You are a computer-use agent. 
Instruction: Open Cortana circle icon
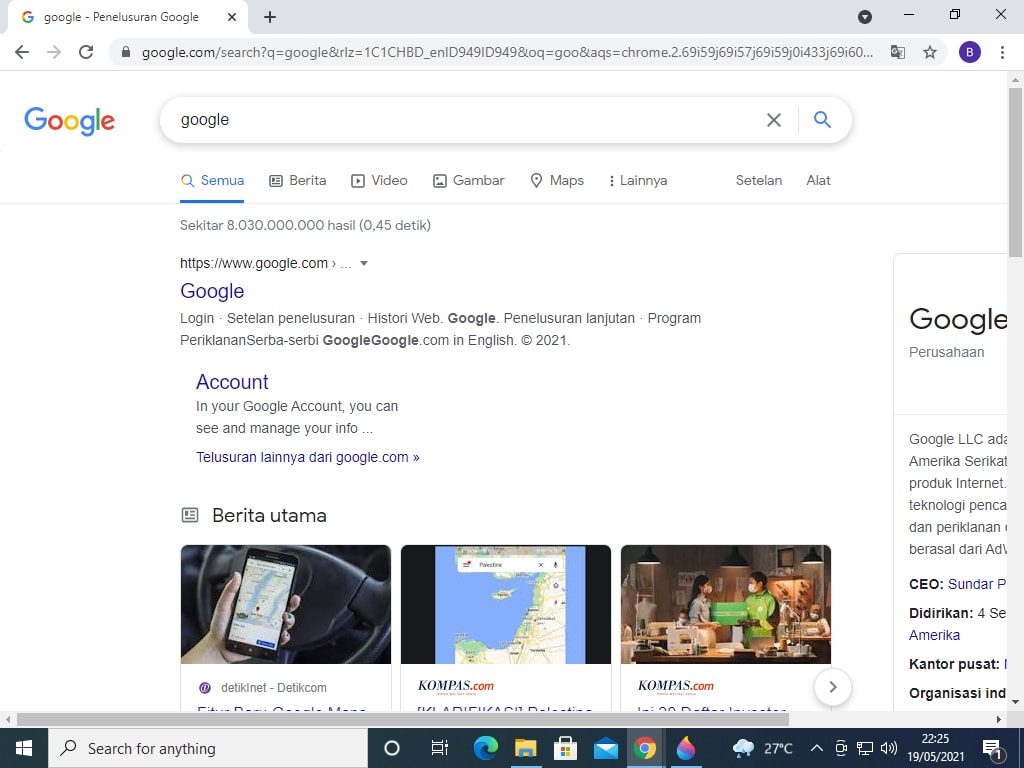point(391,748)
